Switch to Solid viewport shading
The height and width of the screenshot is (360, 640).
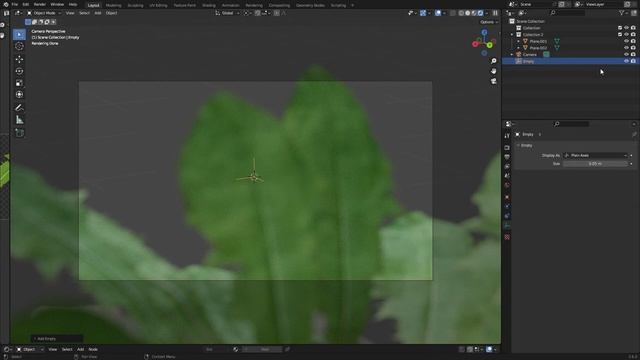tap(468, 13)
